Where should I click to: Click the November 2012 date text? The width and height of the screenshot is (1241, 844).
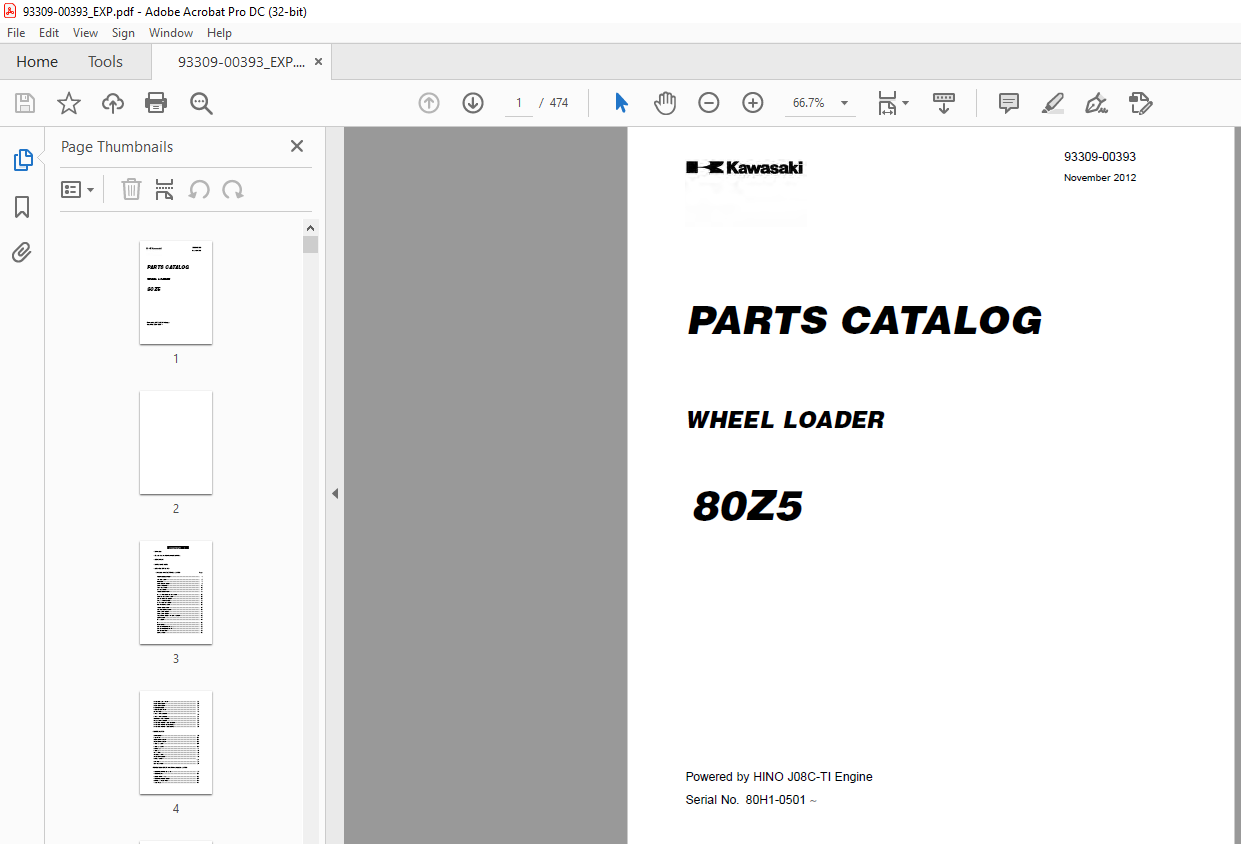click(1100, 178)
